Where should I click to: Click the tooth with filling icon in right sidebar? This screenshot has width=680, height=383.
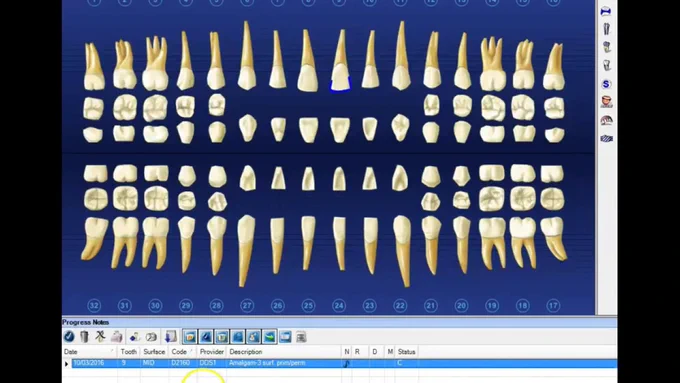607,47
